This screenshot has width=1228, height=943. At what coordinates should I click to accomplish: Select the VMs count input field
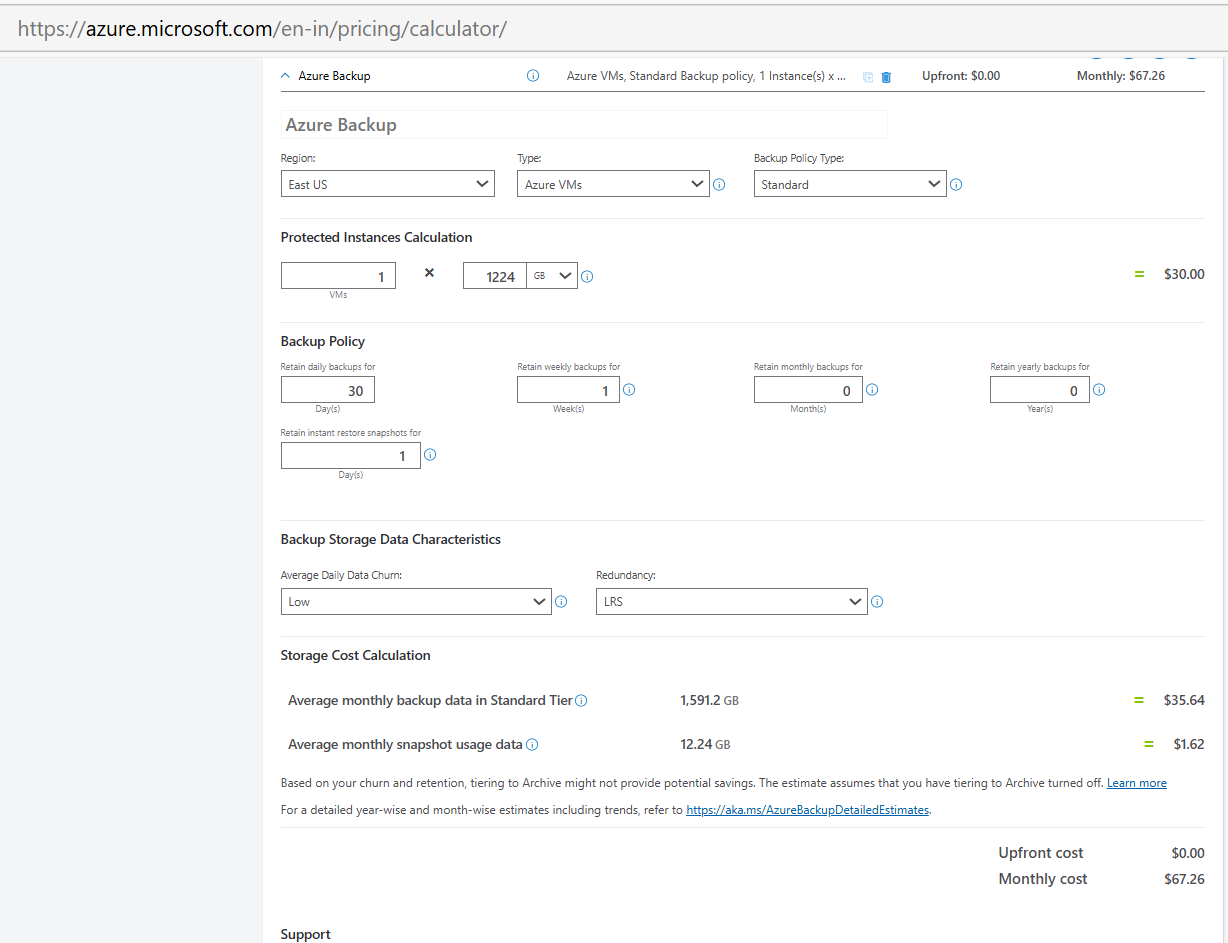point(338,276)
